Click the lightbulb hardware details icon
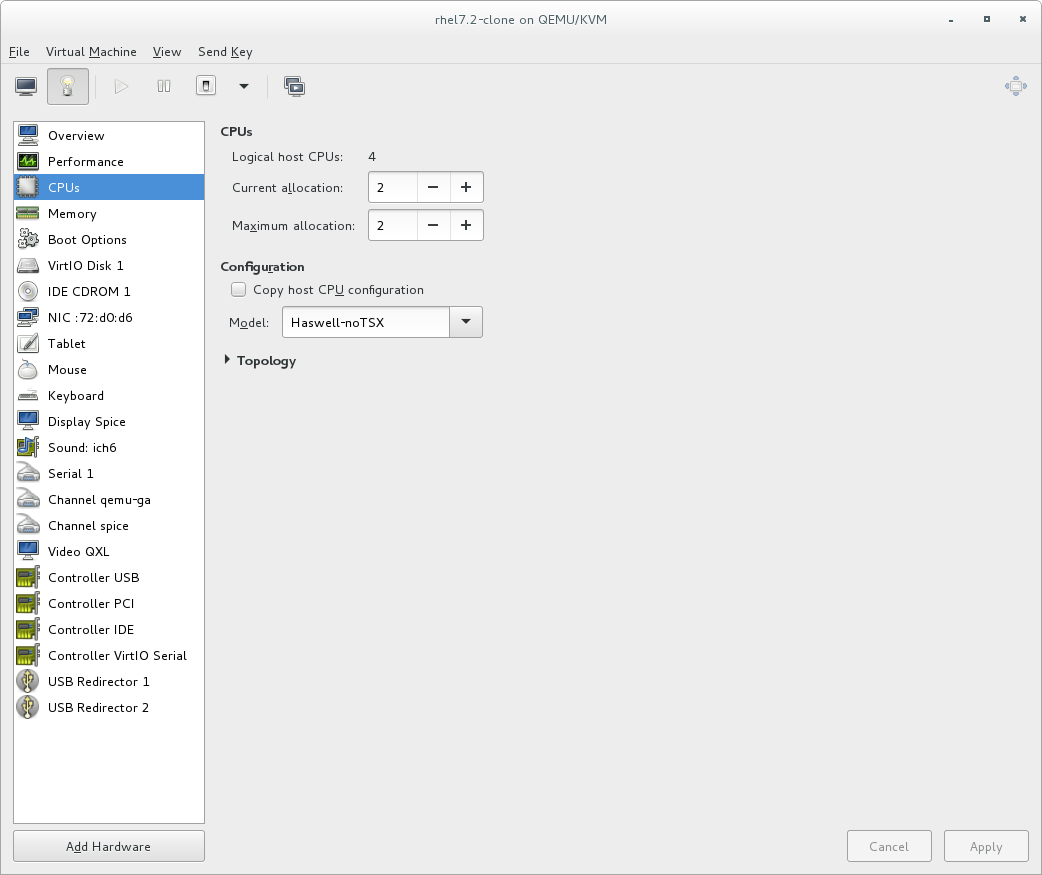Image resolution: width=1042 pixels, height=875 pixels. tap(68, 87)
